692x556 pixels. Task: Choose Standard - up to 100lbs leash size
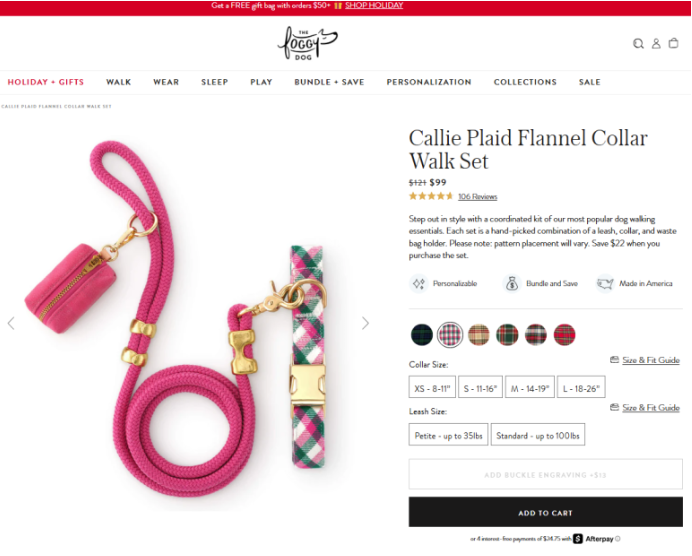coord(538,435)
